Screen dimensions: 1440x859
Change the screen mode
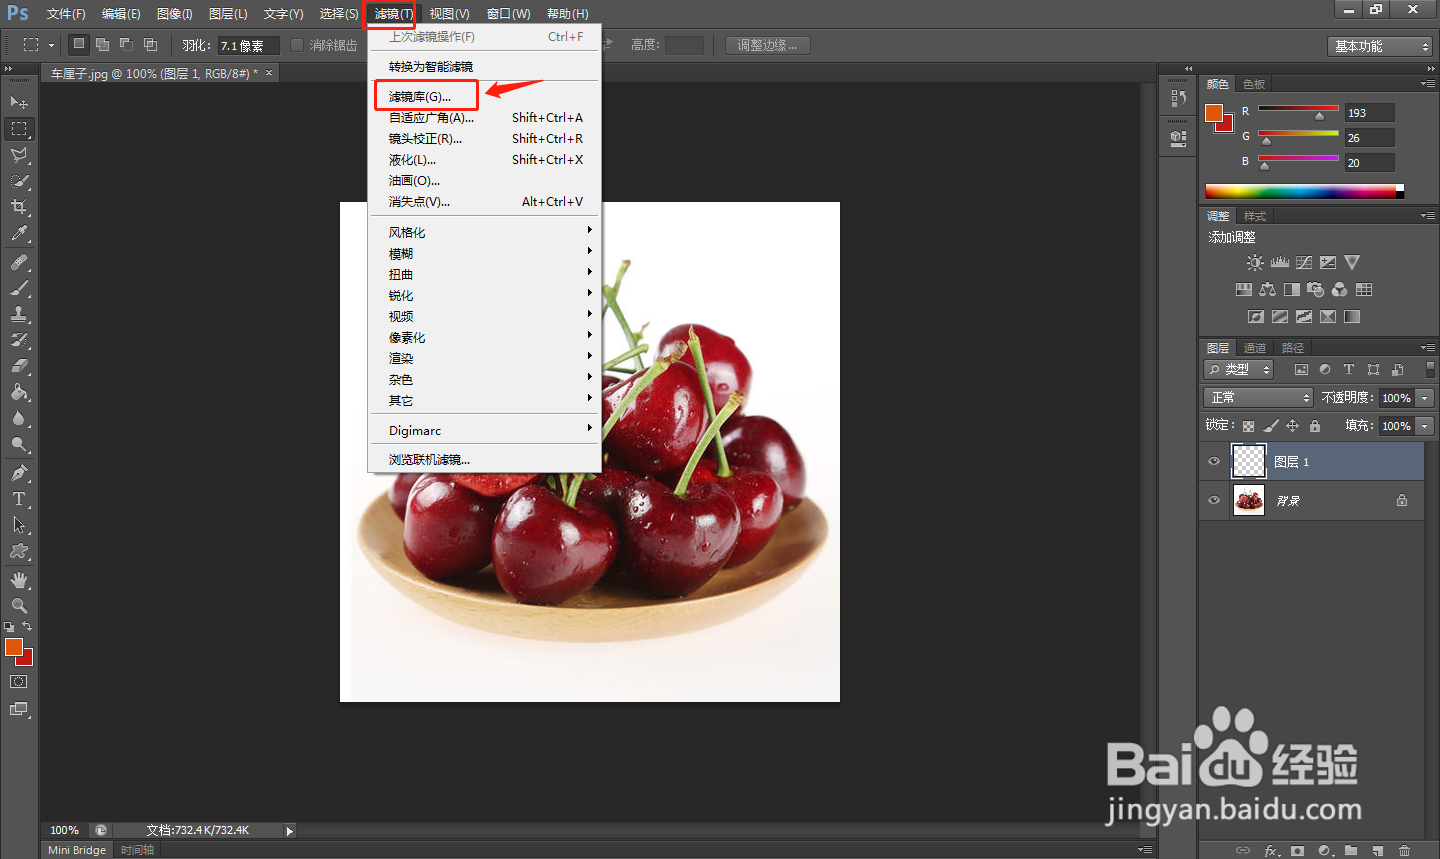point(19,709)
